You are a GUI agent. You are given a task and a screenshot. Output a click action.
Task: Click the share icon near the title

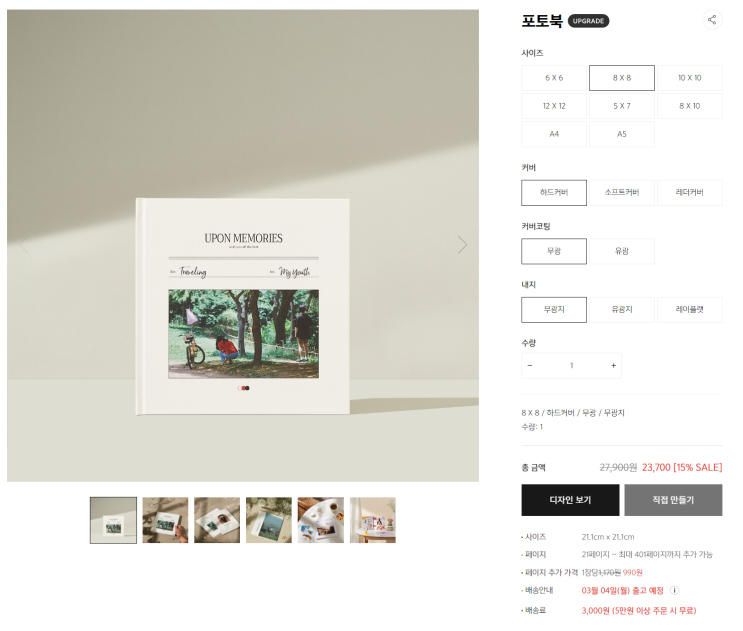click(x=712, y=20)
